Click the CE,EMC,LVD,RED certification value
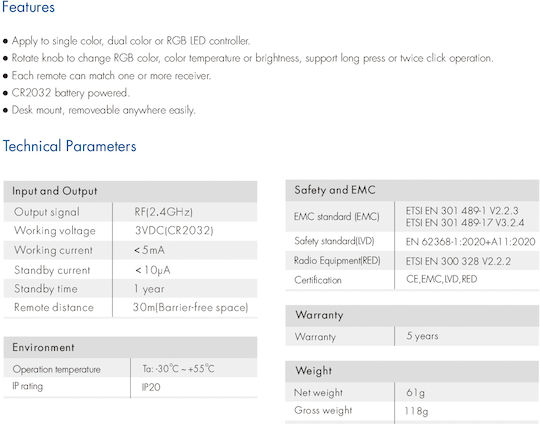Screen dimensions: 540x424 pyautogui.click(x=442, y=279)
